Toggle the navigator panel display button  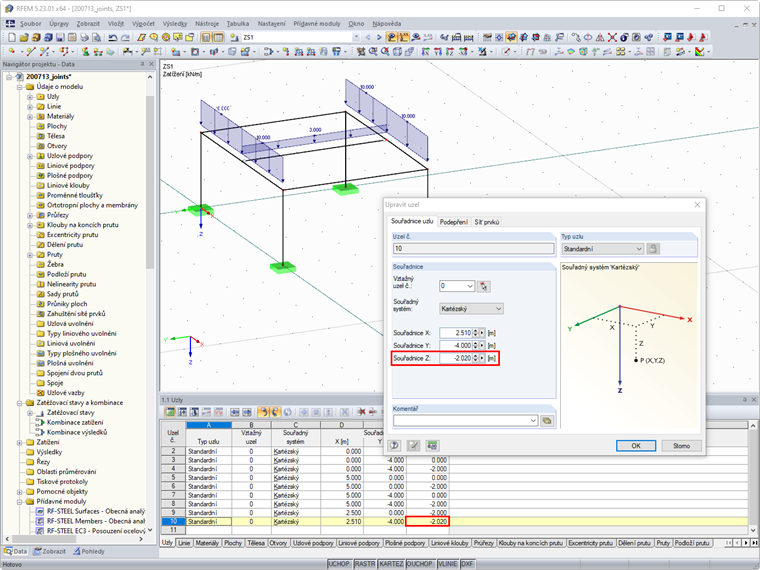pyautogui.click(x=206, y=37)
